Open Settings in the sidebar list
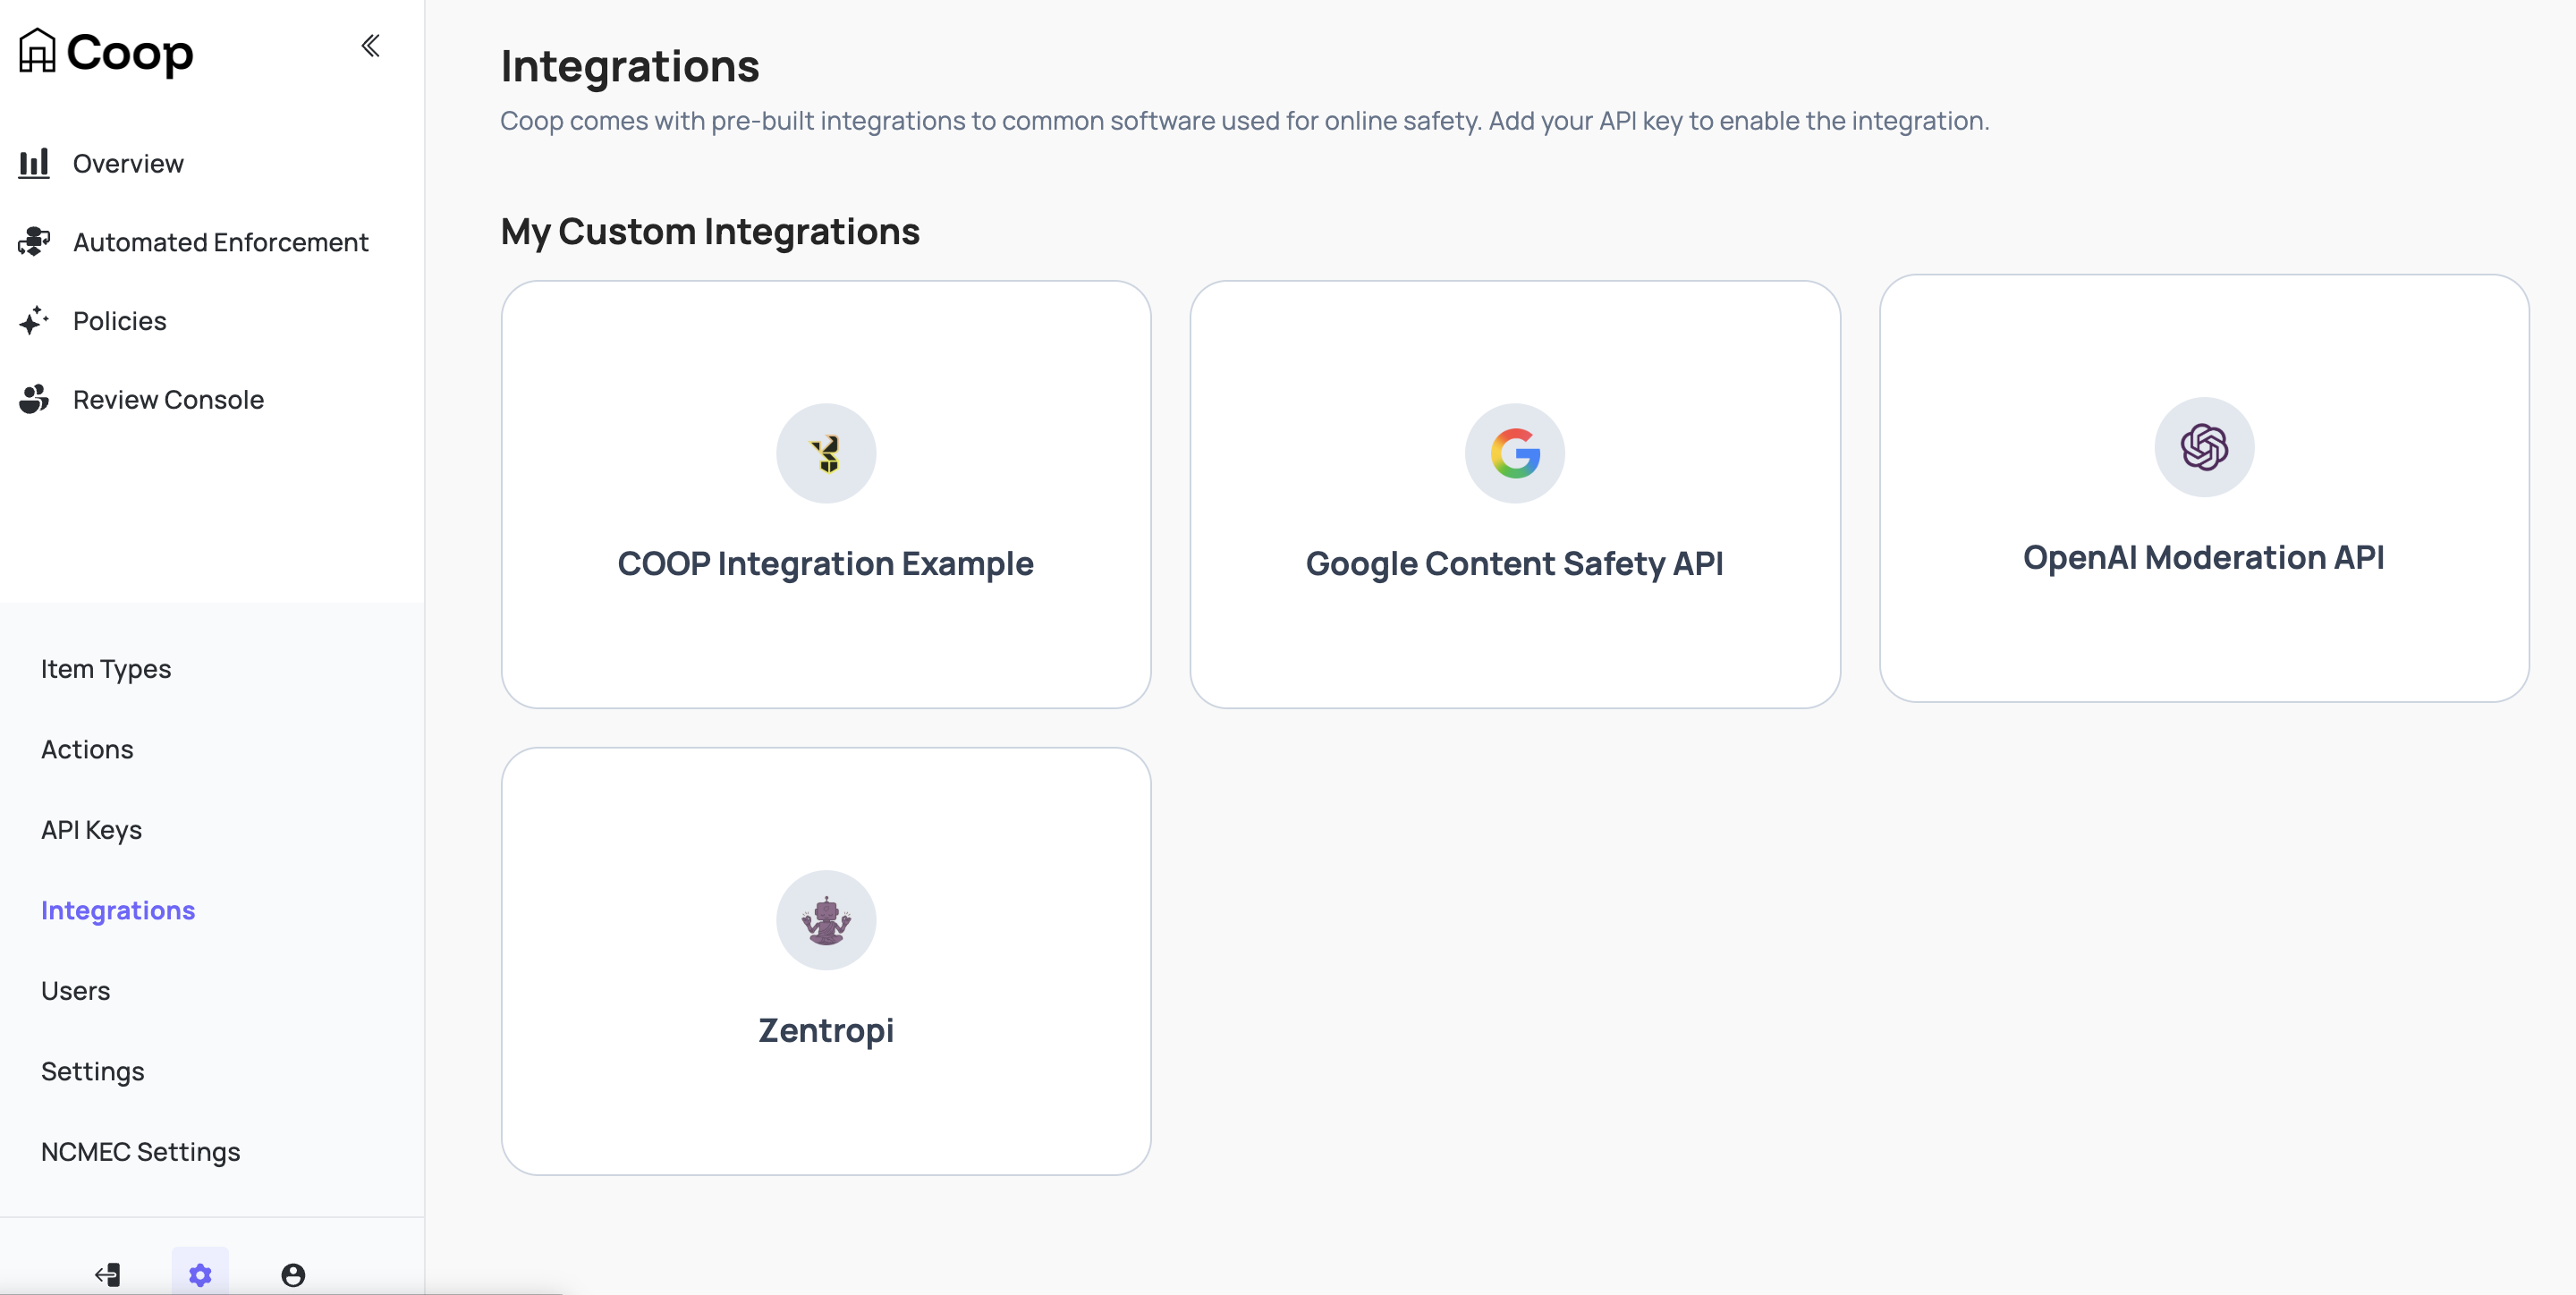 [92, 1071]
